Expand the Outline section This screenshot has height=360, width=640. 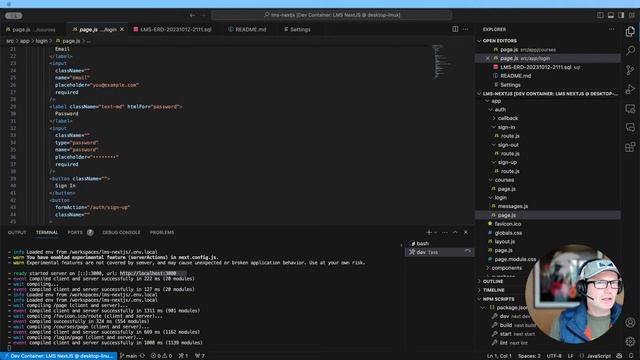pos(493,281)
